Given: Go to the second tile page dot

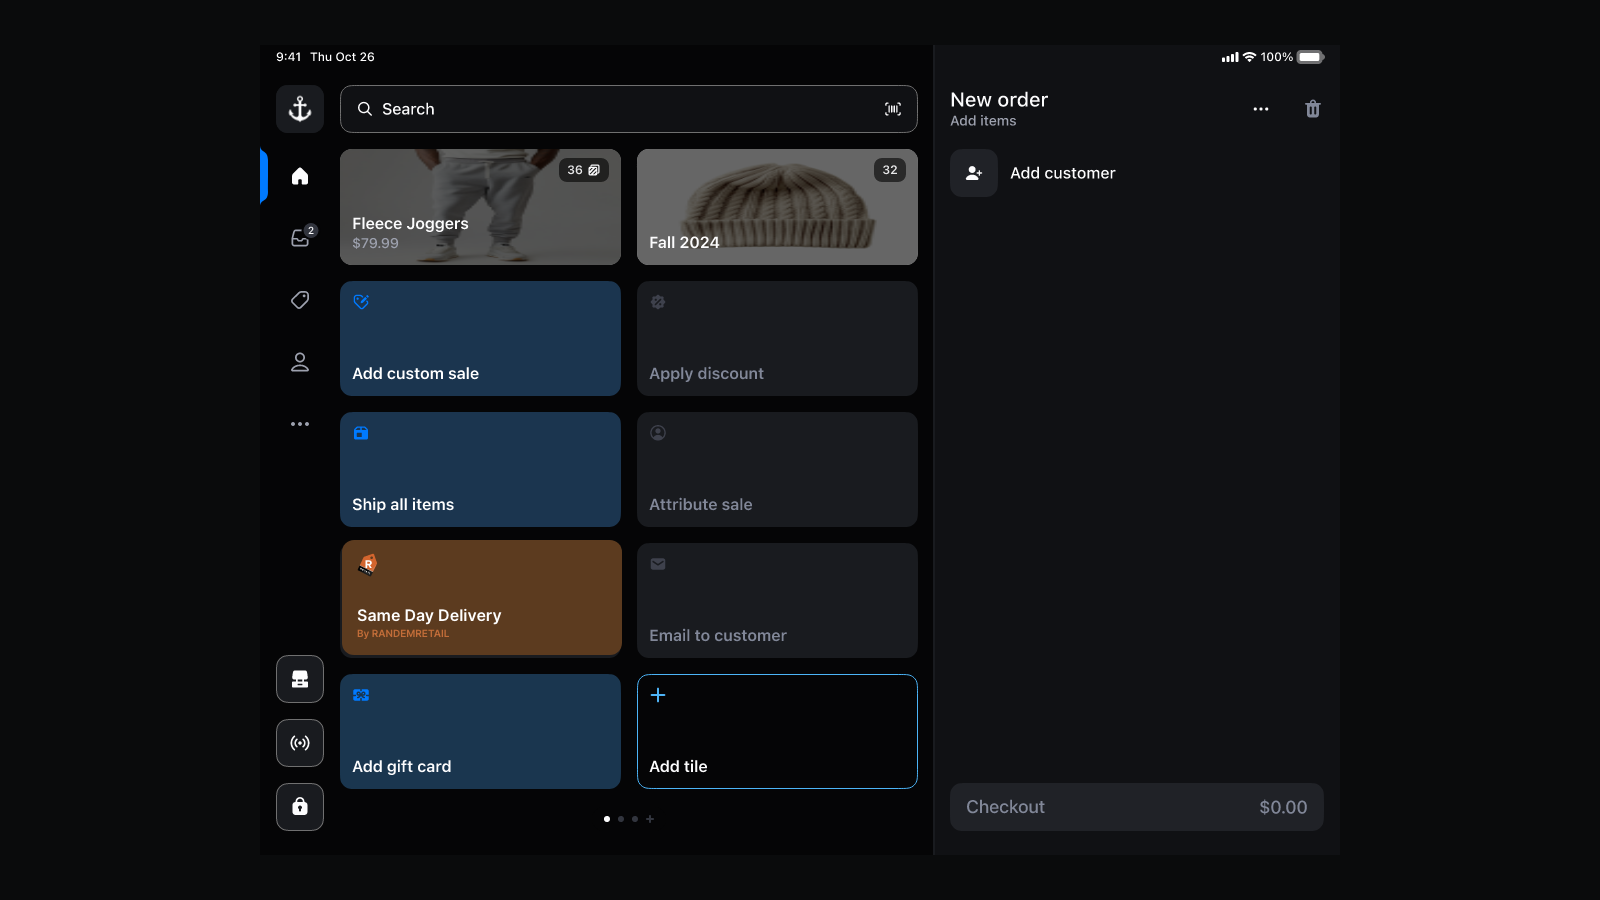Looking at the screenshot, I should 621,819.
